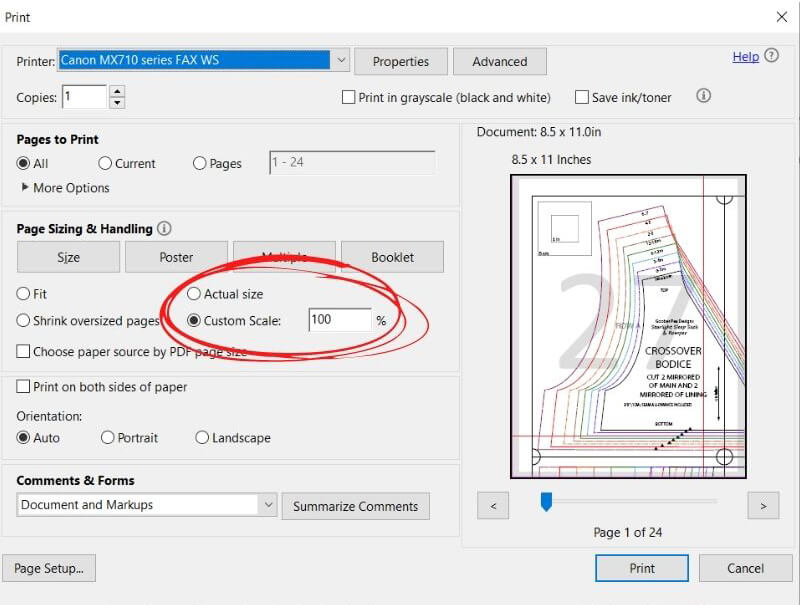Image resolution: width=800 pixels, height=605 pixels.
Task: Select the Actual size radio button
Action: [x=194, y=294]
